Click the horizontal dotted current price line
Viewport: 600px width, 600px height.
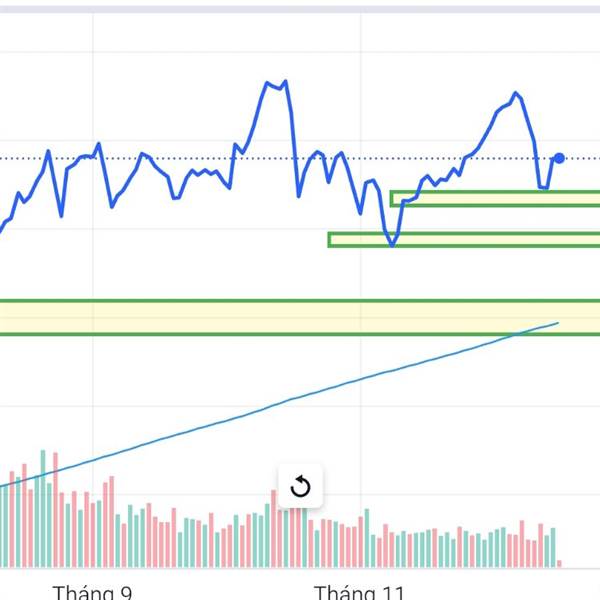coord(200,158)
